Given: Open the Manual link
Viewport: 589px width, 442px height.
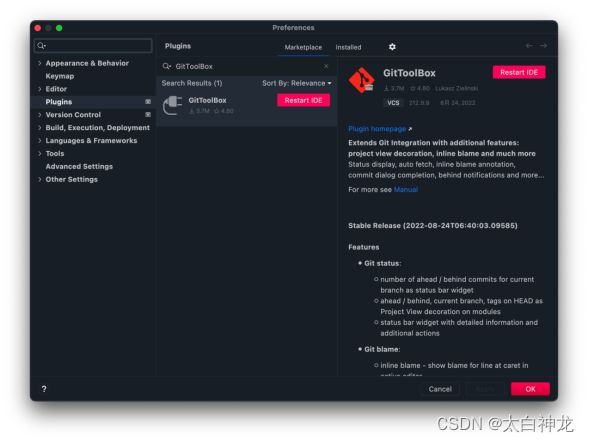Looking at the screenshot, I should tap(406, 190).
